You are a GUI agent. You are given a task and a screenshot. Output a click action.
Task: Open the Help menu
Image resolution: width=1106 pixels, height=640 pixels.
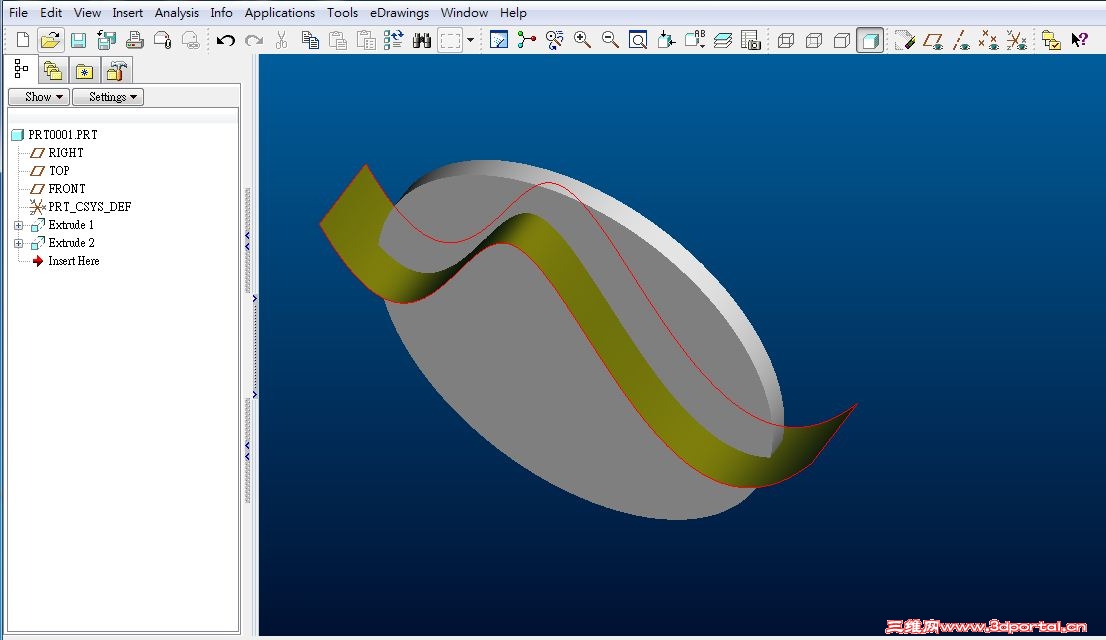coord(514,13)
